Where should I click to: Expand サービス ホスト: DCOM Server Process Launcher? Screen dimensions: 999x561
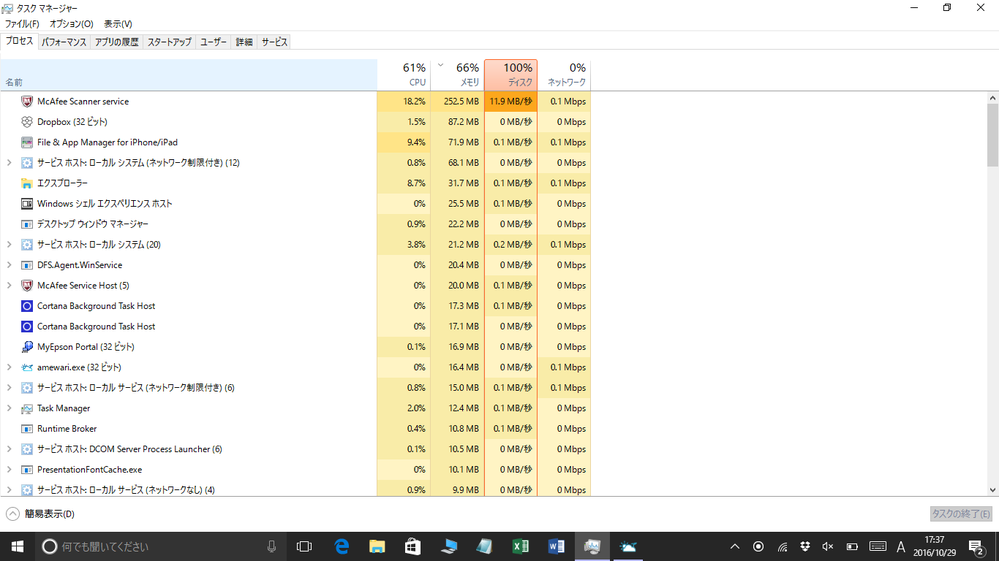(x=10, y=449)
